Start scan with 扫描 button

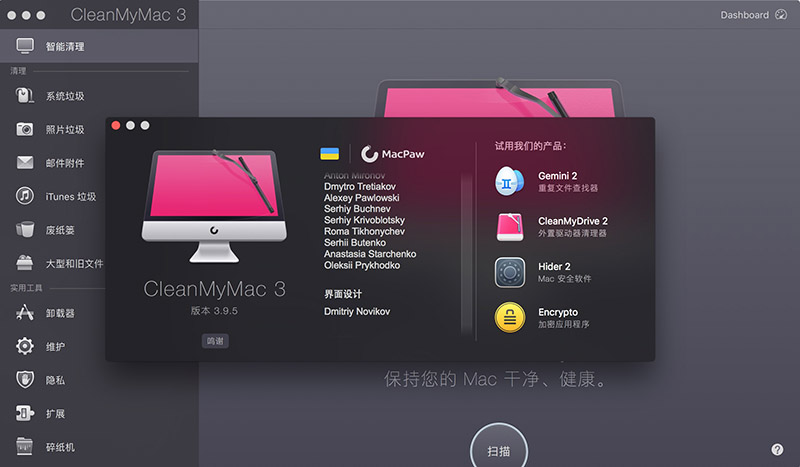point(498,450)
